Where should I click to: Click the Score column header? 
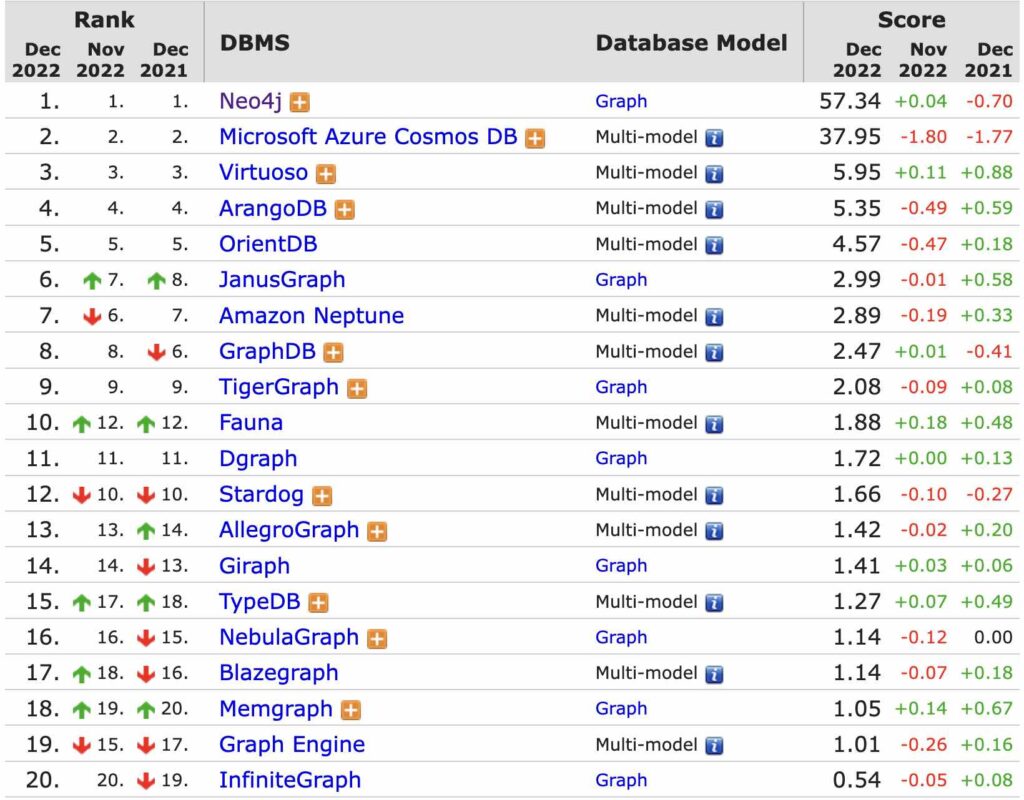tap(913, 19)
